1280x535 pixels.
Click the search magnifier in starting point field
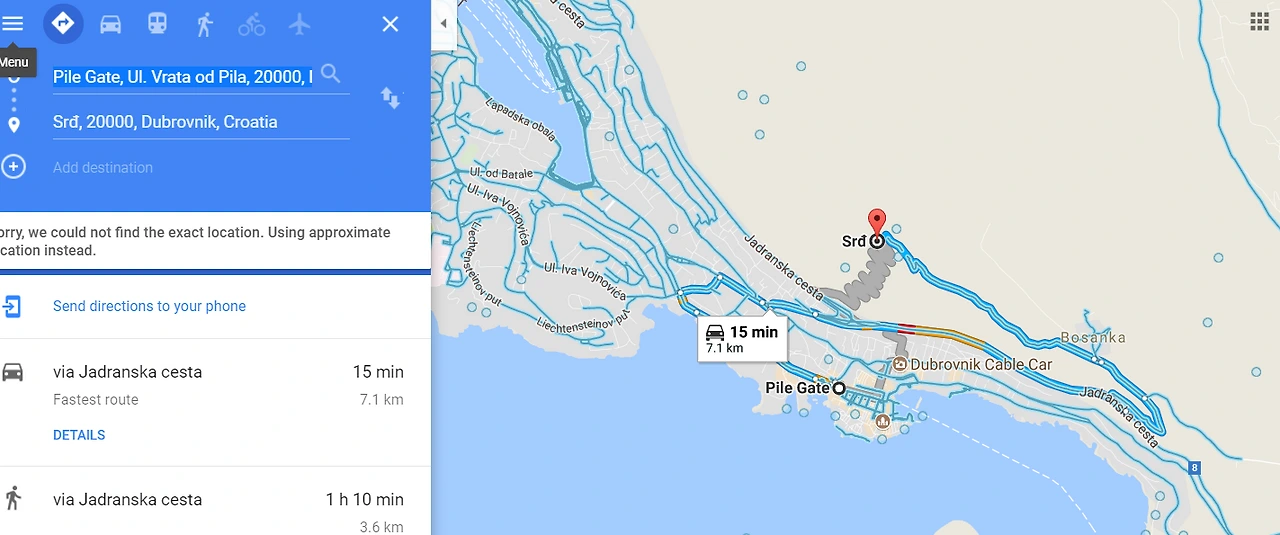coord(331,74)
